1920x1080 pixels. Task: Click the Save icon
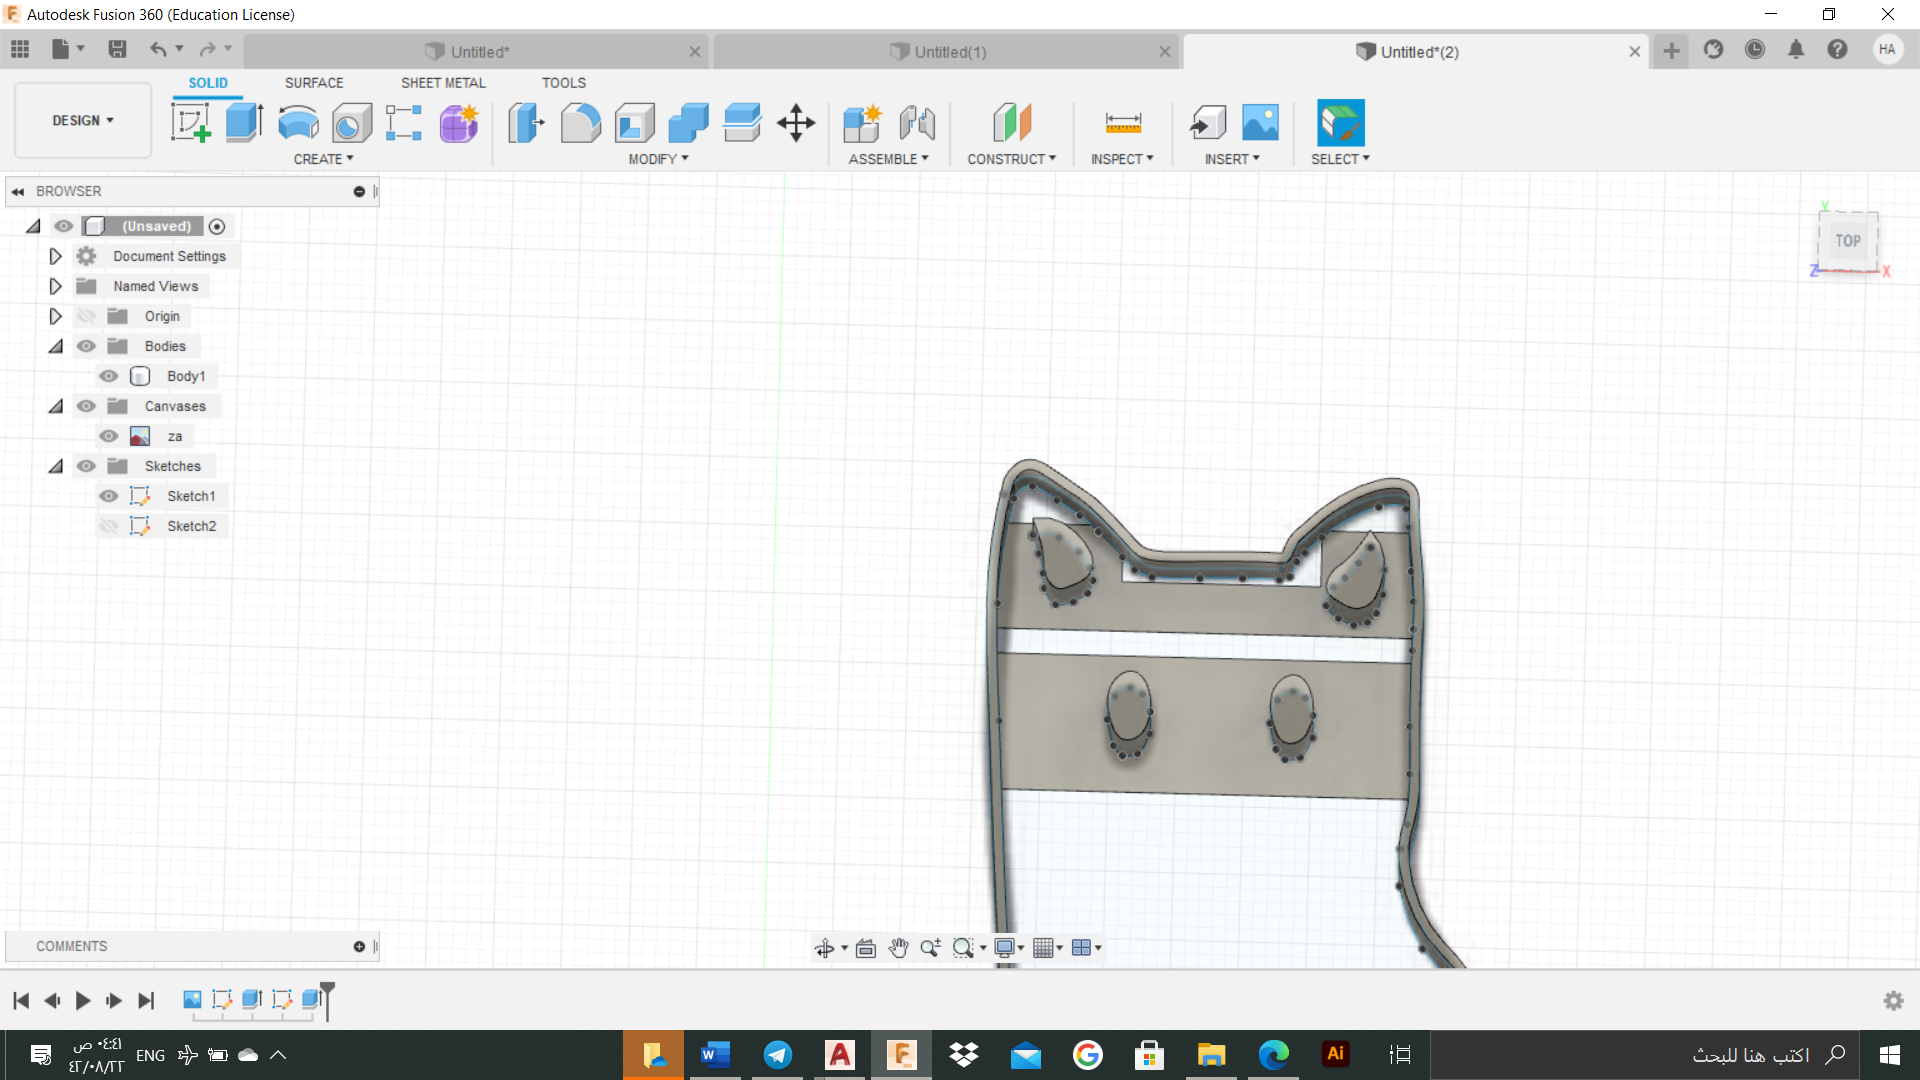point(117,49)
